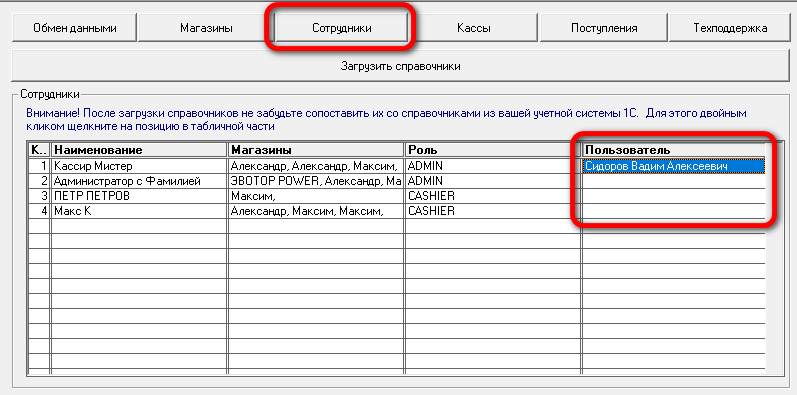The height and width of the screenshot is (395, 797).
Task: Click ADMIN role in Администратор с Фамилией row
Action: pos(493,181)
